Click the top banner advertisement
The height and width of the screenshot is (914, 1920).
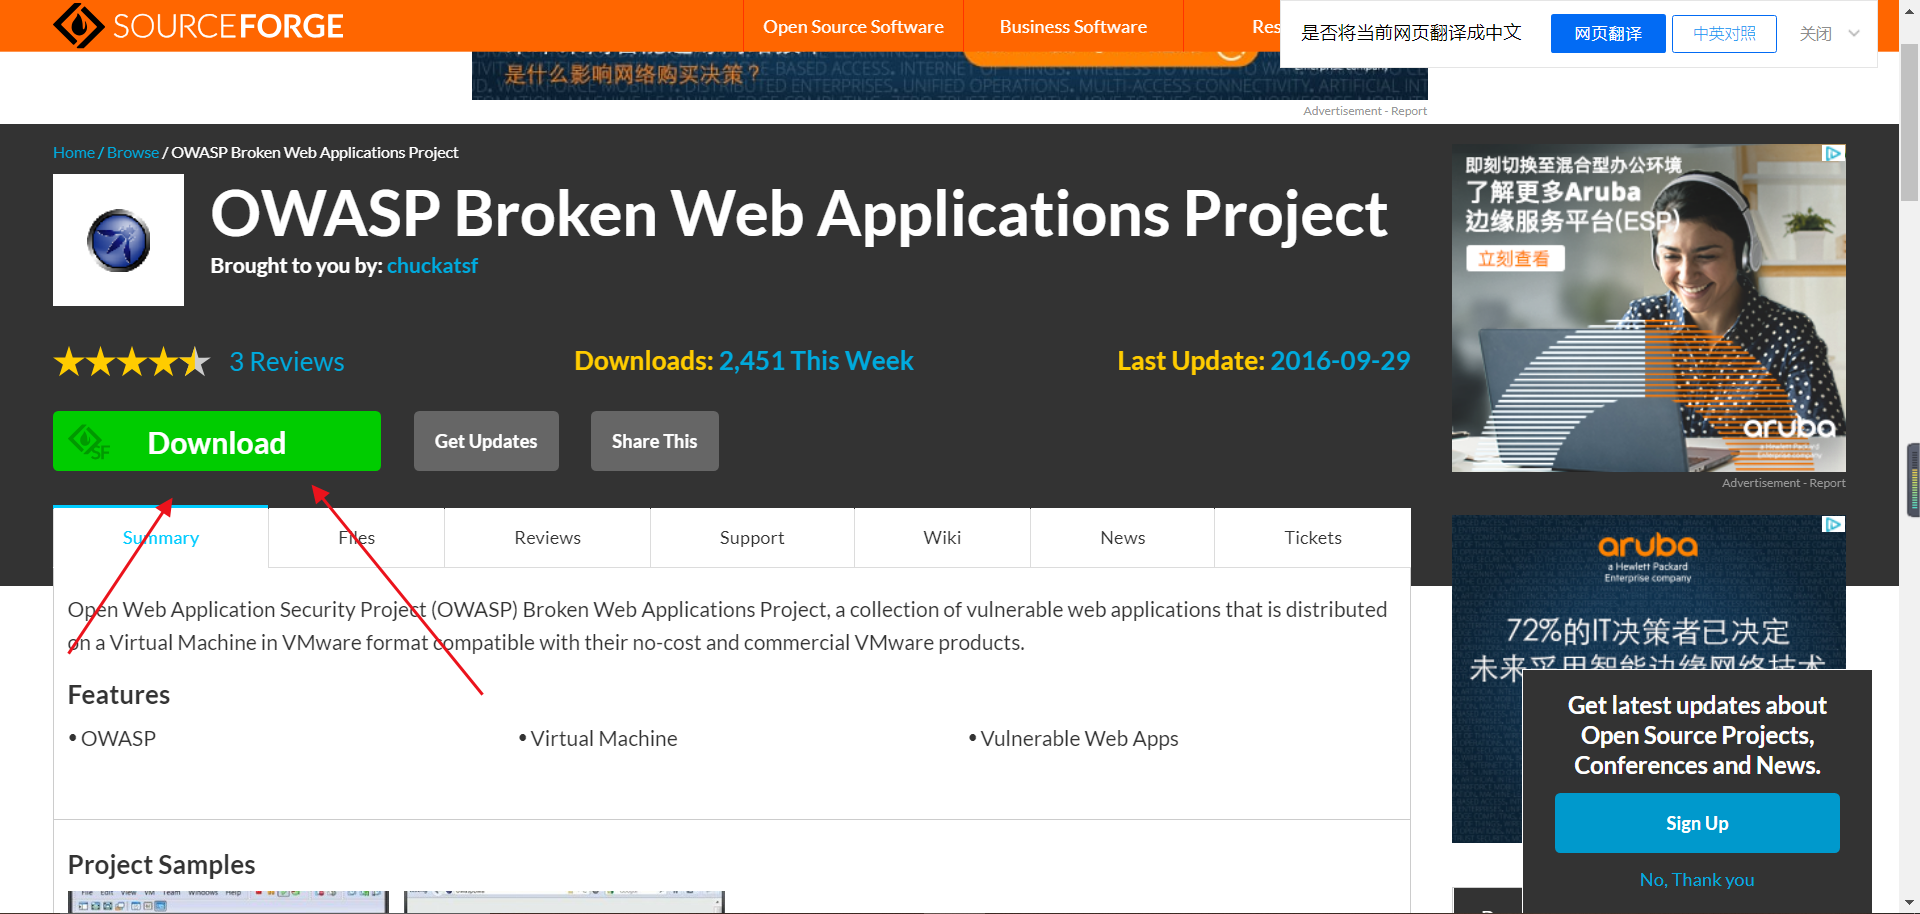[x=949, y=75]
